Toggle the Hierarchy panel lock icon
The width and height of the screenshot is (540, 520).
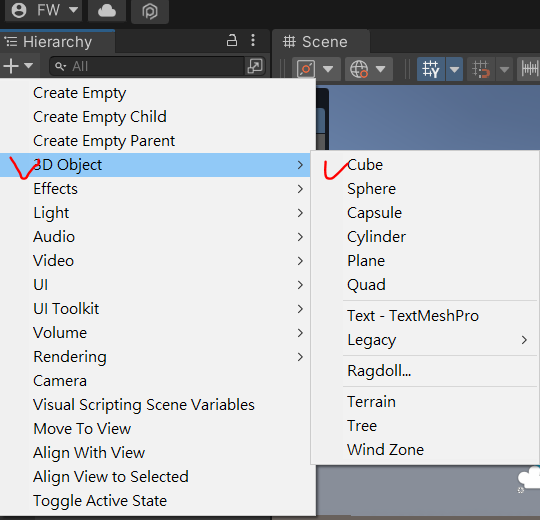(232, 40)
